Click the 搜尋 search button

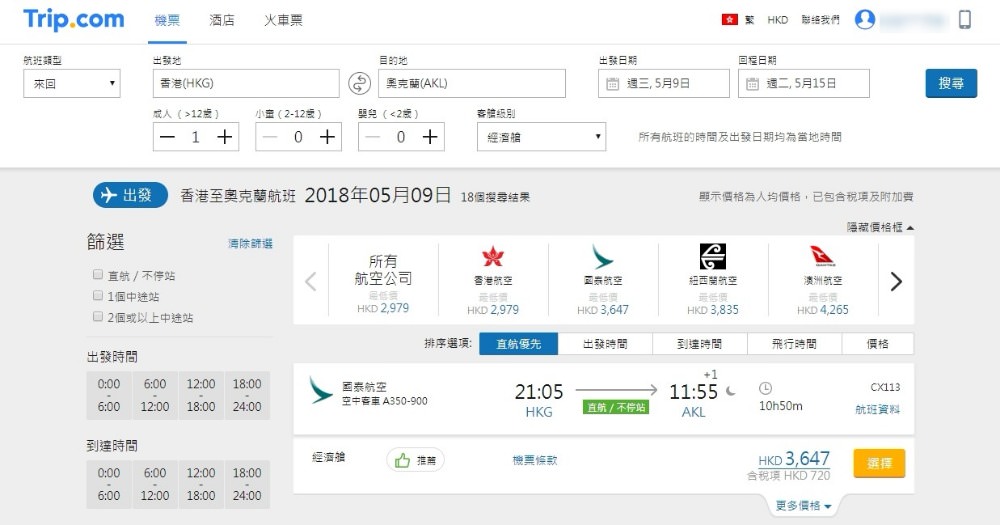(x=951, y=83)
